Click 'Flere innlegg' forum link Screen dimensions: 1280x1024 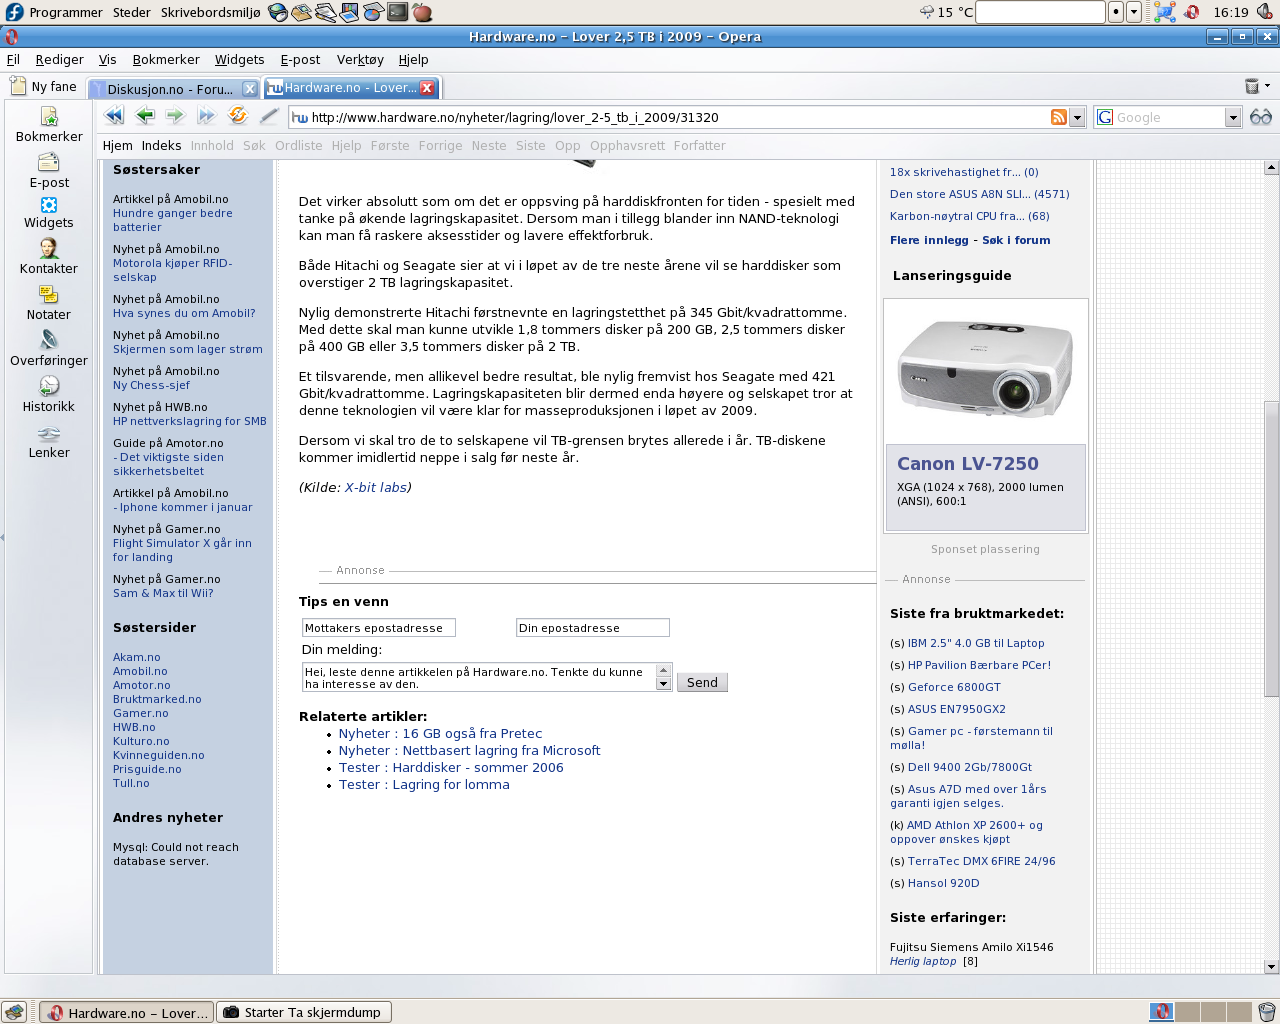[929, 240]
